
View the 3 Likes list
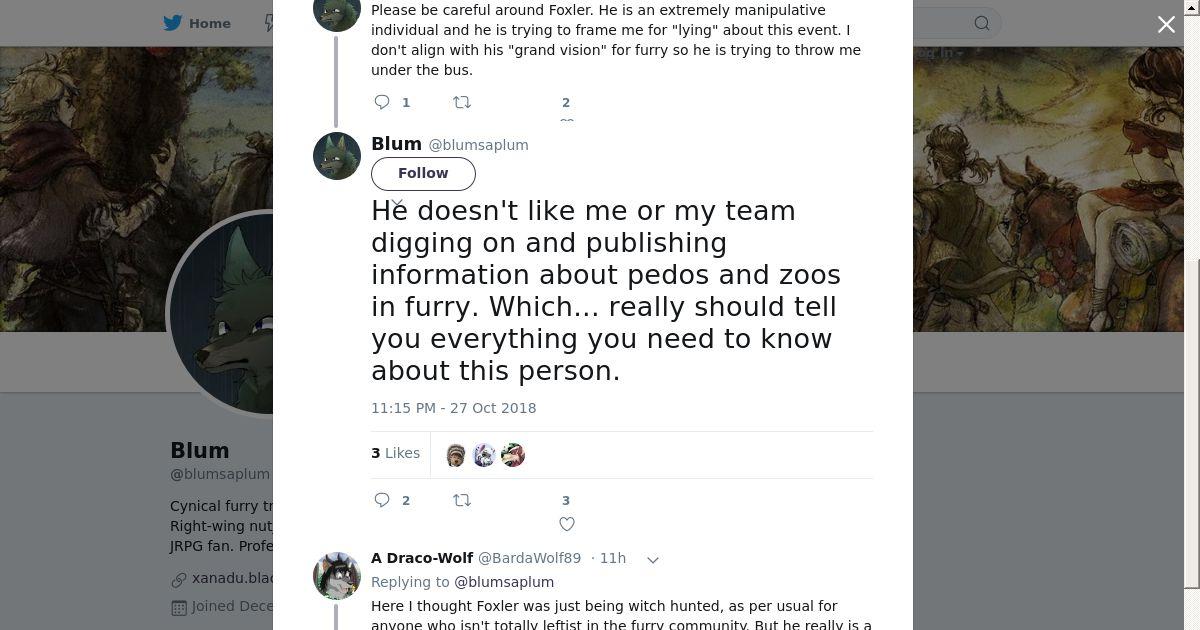[x=396, y=453]
